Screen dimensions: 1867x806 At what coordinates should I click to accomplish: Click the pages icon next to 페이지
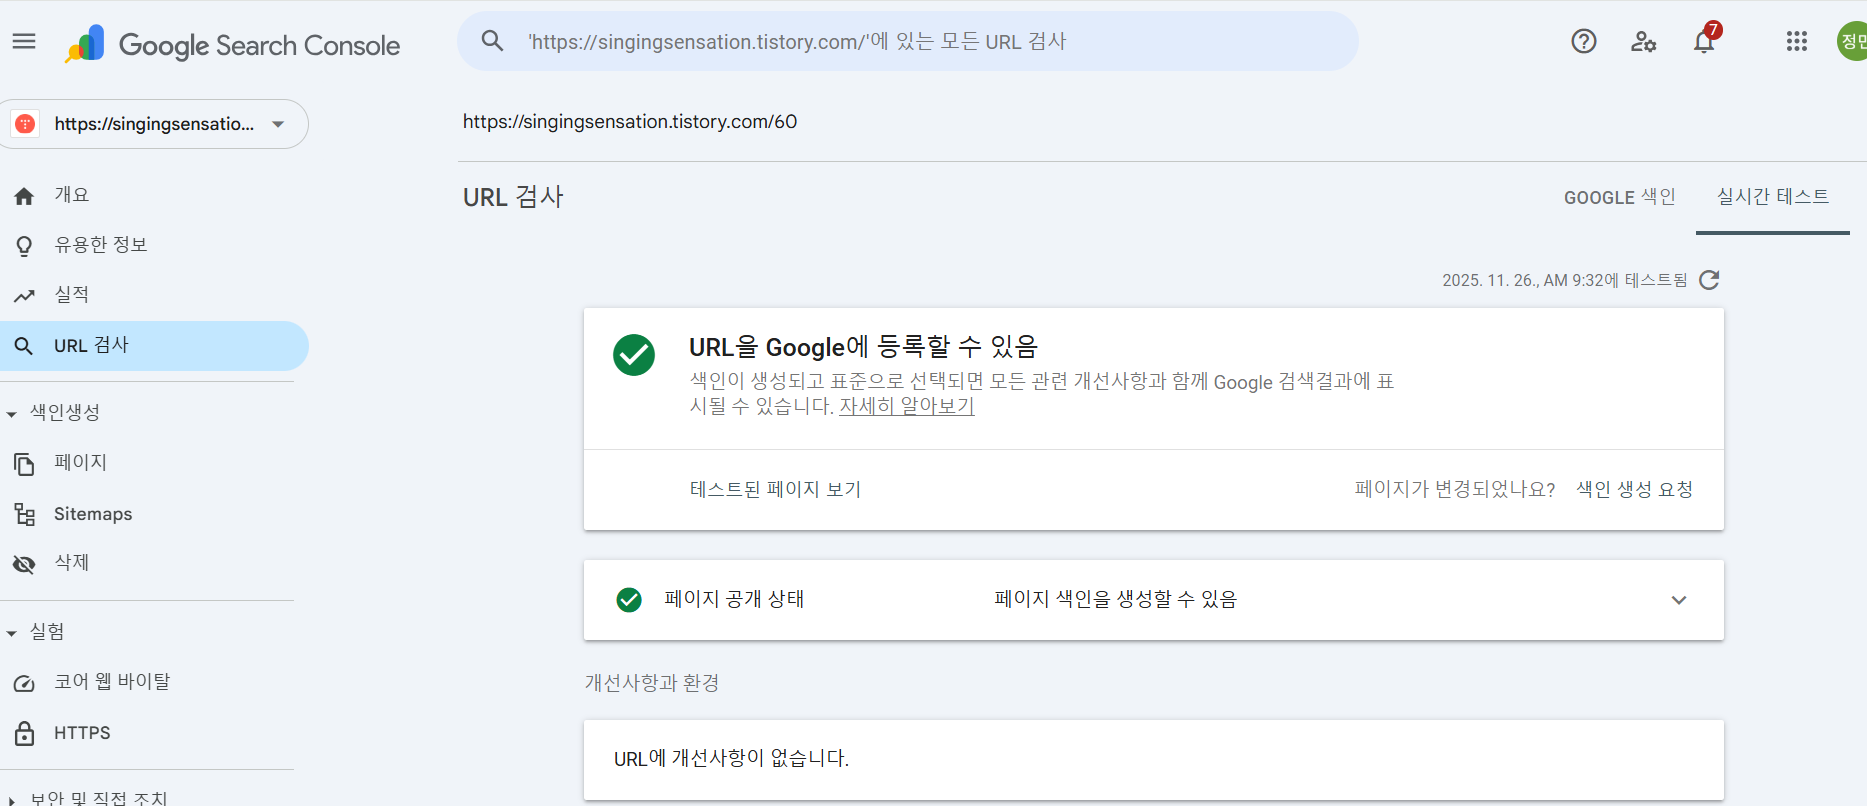coord(24,464)
